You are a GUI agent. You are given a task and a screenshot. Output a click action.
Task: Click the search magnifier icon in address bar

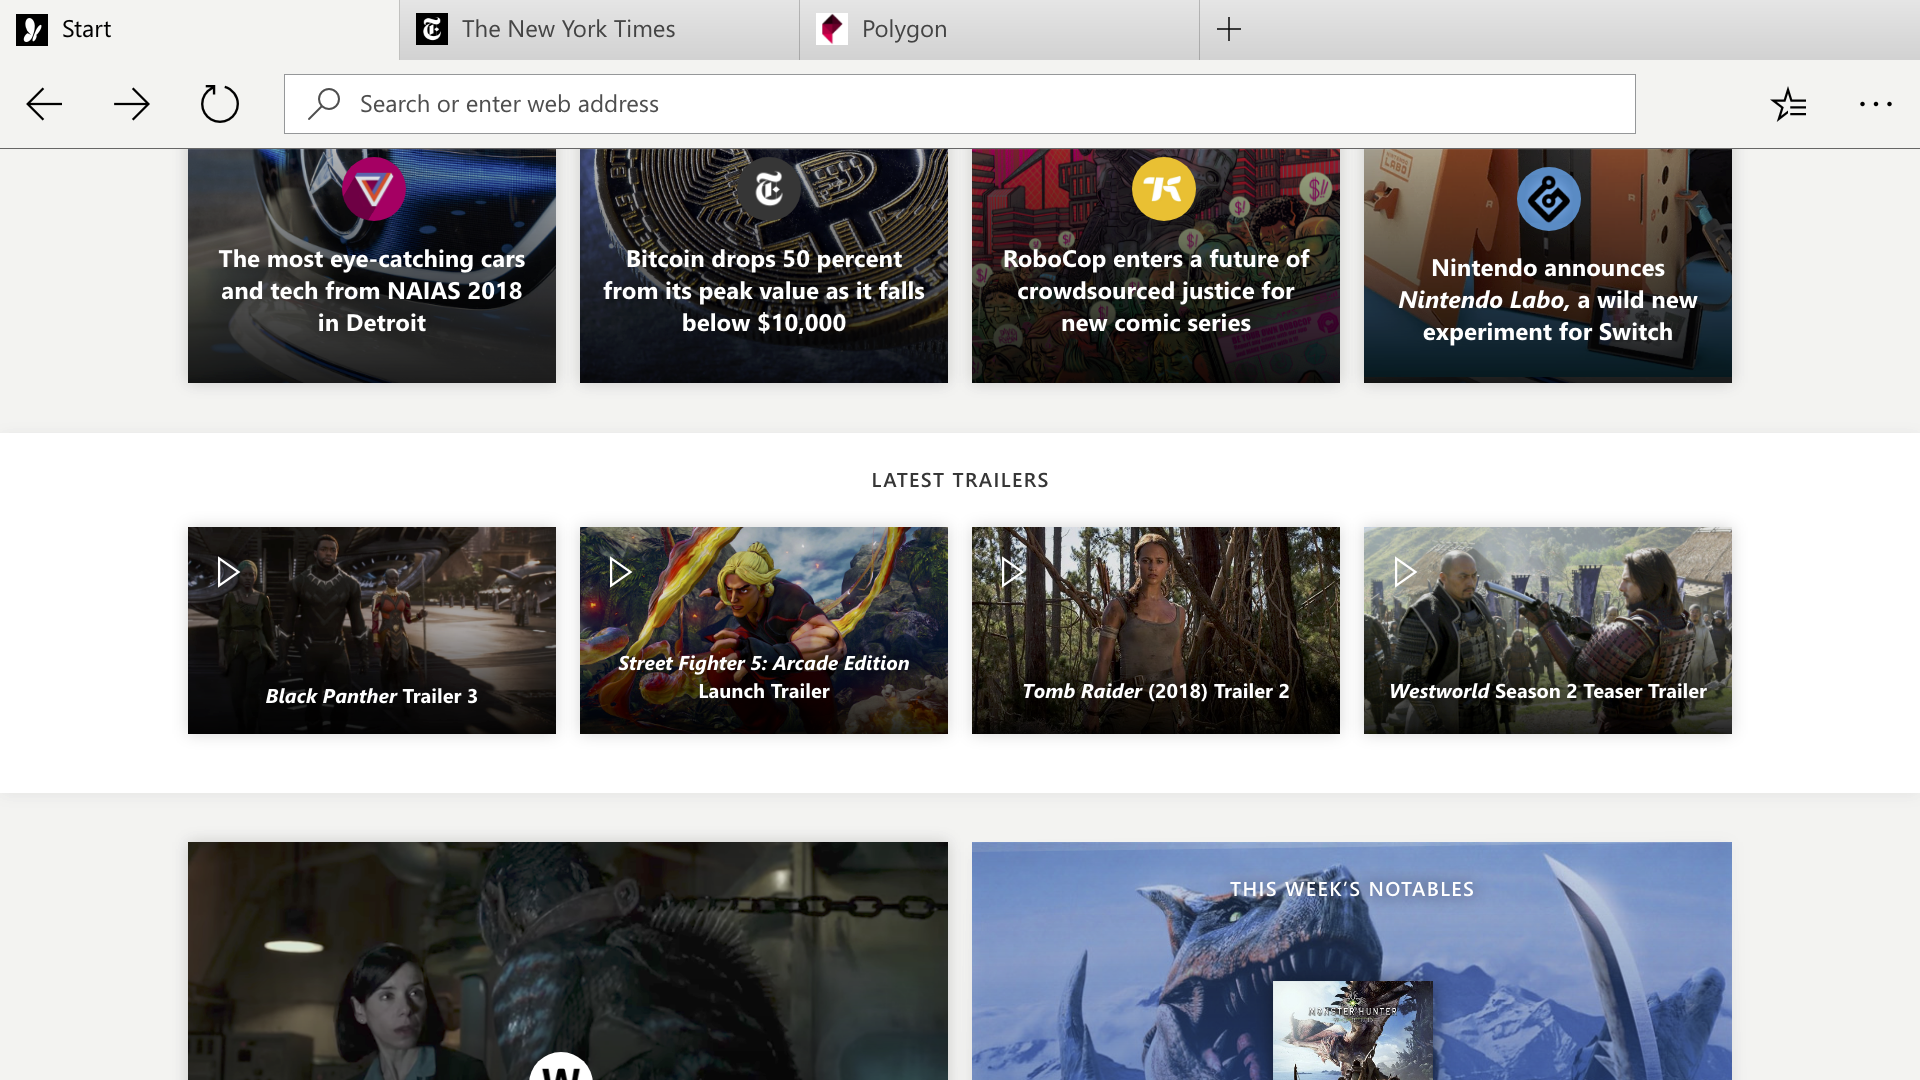tap(324, 104)
